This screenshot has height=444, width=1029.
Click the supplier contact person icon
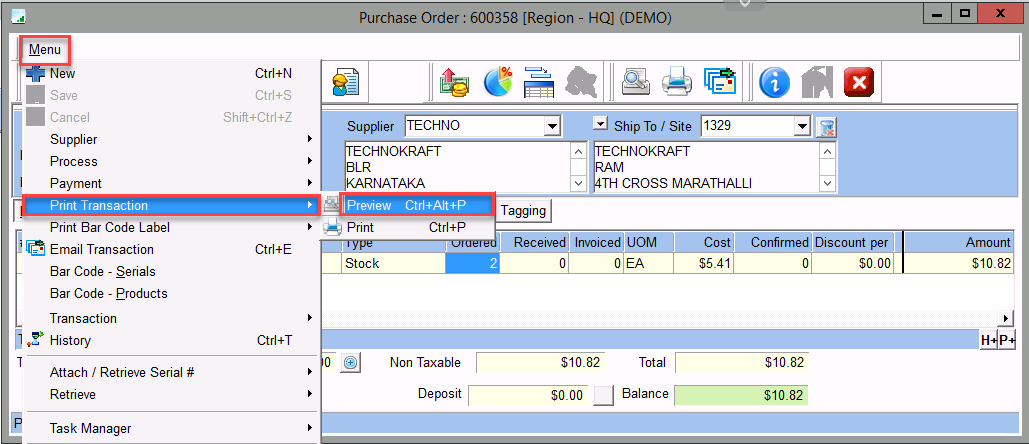point(346,82)
